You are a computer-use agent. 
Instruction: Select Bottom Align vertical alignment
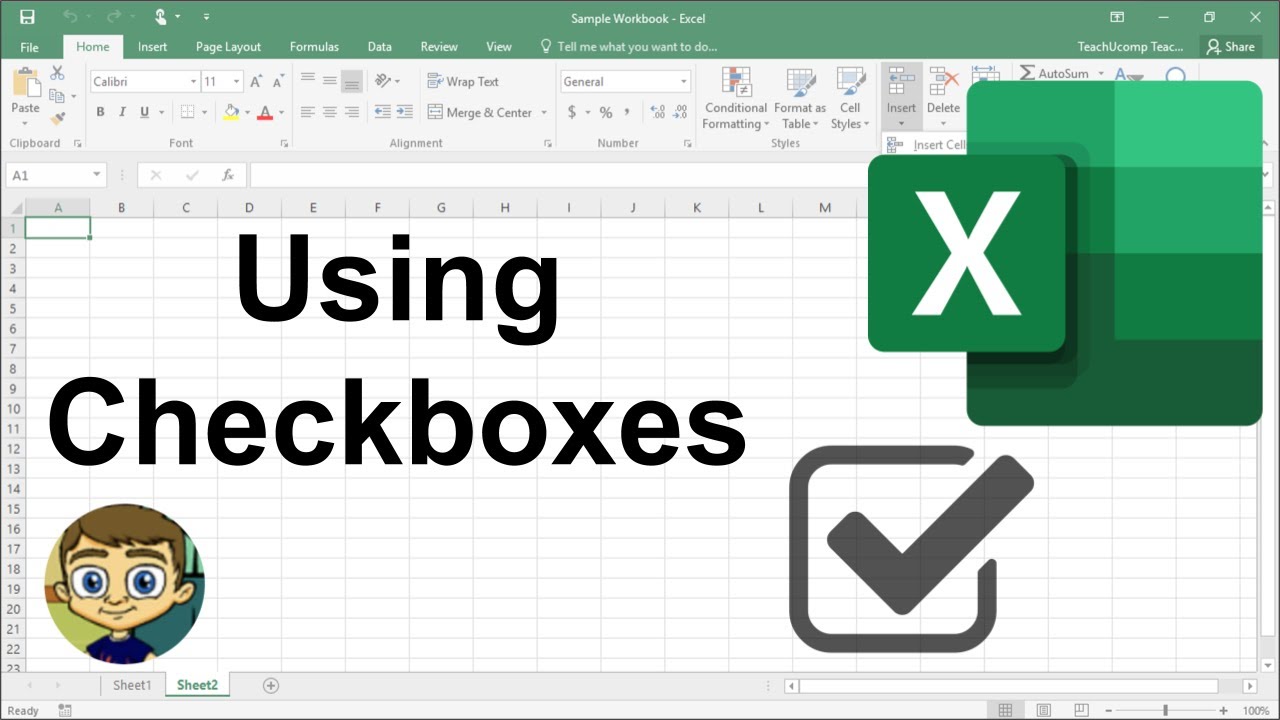(x=352, y=81)
